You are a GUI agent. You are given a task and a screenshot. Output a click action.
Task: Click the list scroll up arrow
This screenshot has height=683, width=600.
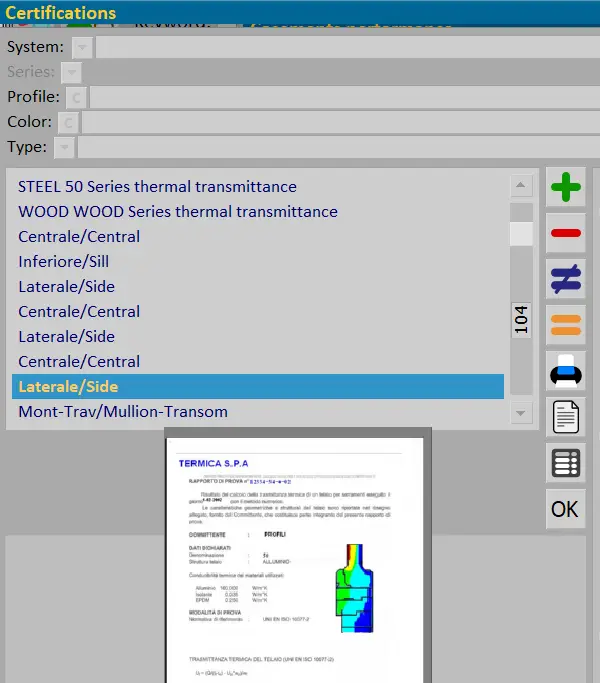521,186
